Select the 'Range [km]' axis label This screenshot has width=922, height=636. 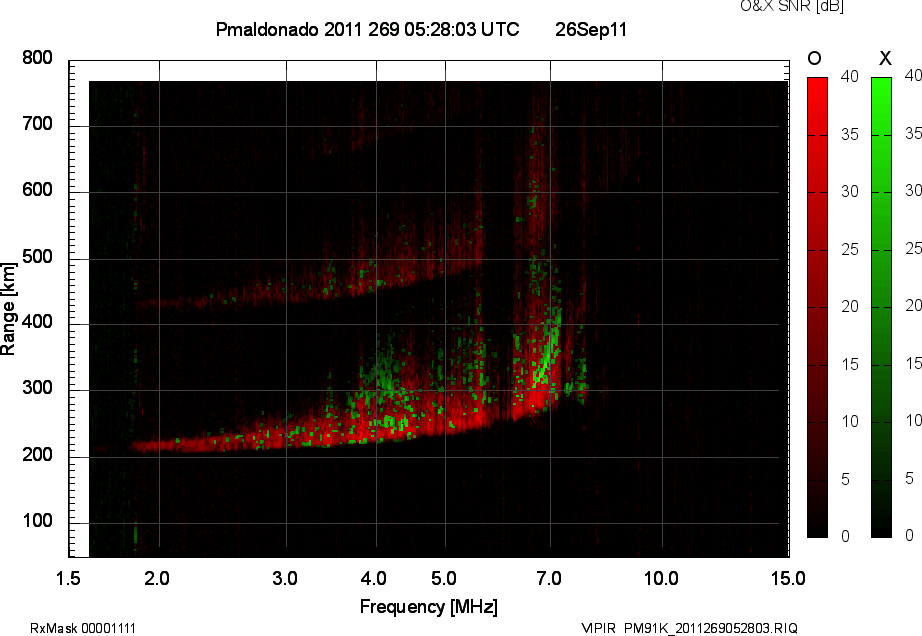point(8,309)
